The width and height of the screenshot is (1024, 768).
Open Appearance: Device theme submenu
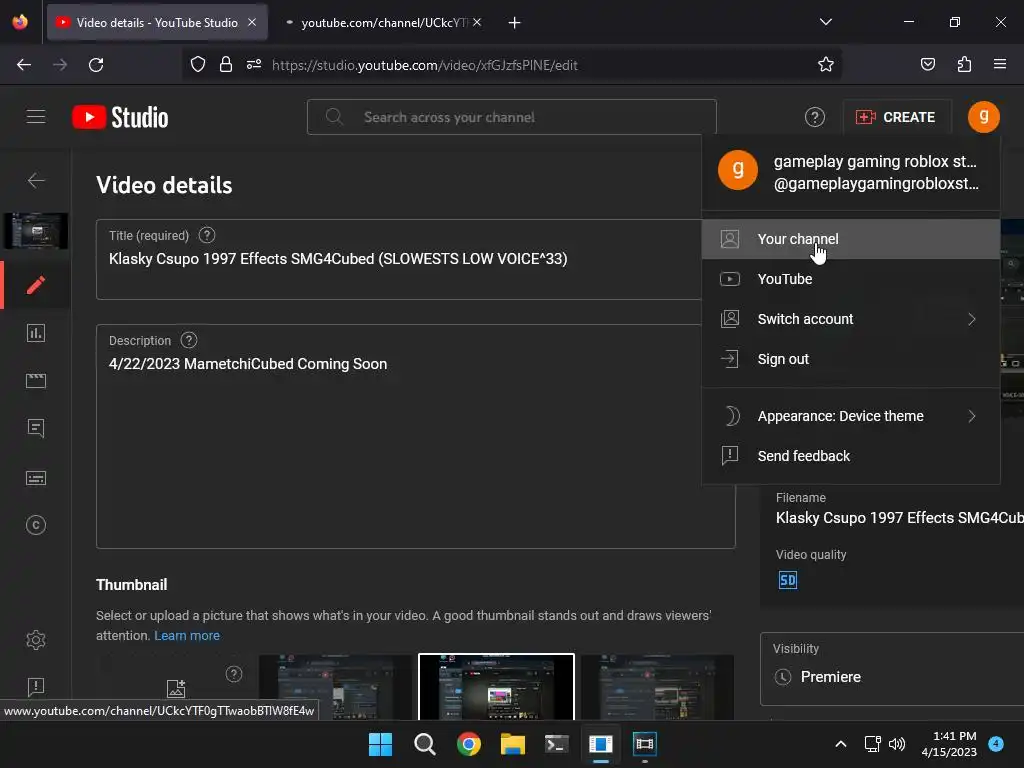click(851, 416)
